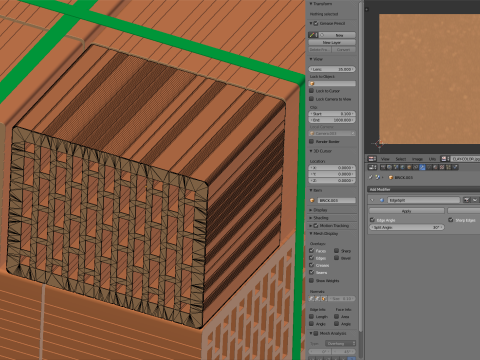Image resolution: width=480 pixels, height=360 pixels.
Task: Expand the Display panel
Action: click(x=311, y=210)
